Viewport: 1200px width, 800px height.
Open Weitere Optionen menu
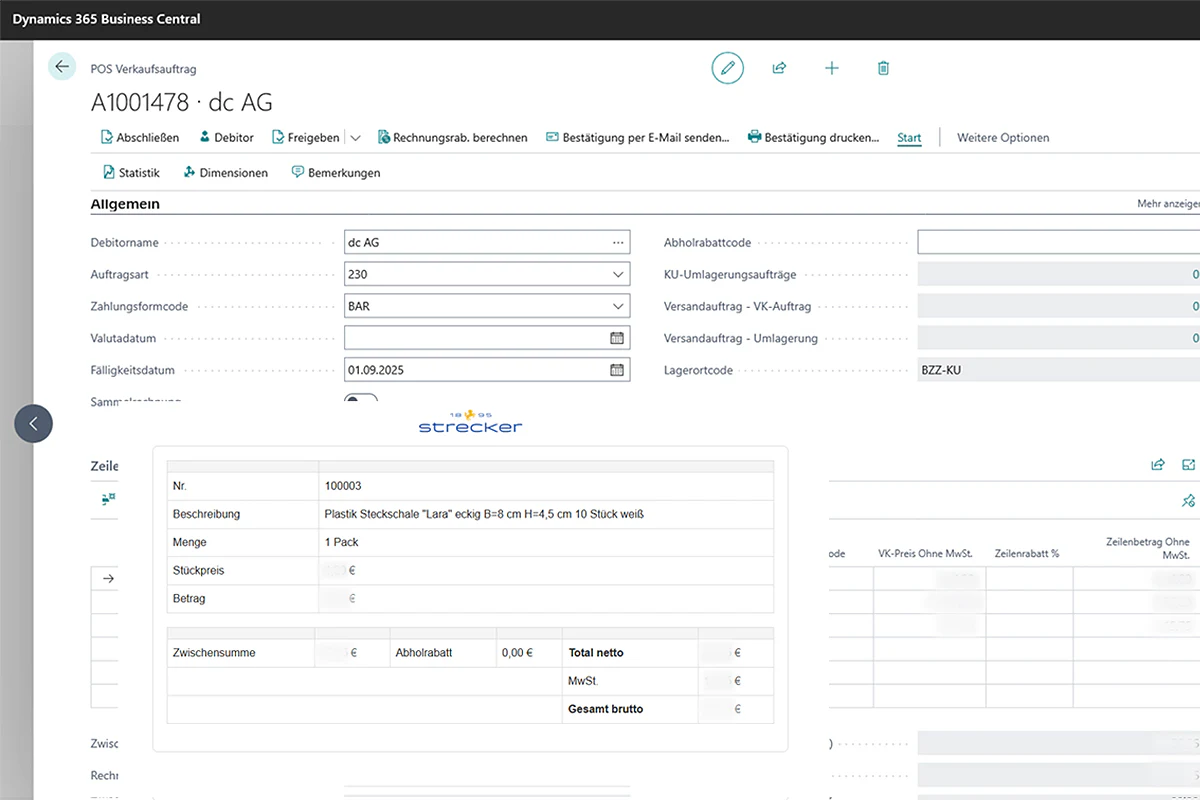[1003, 138]
